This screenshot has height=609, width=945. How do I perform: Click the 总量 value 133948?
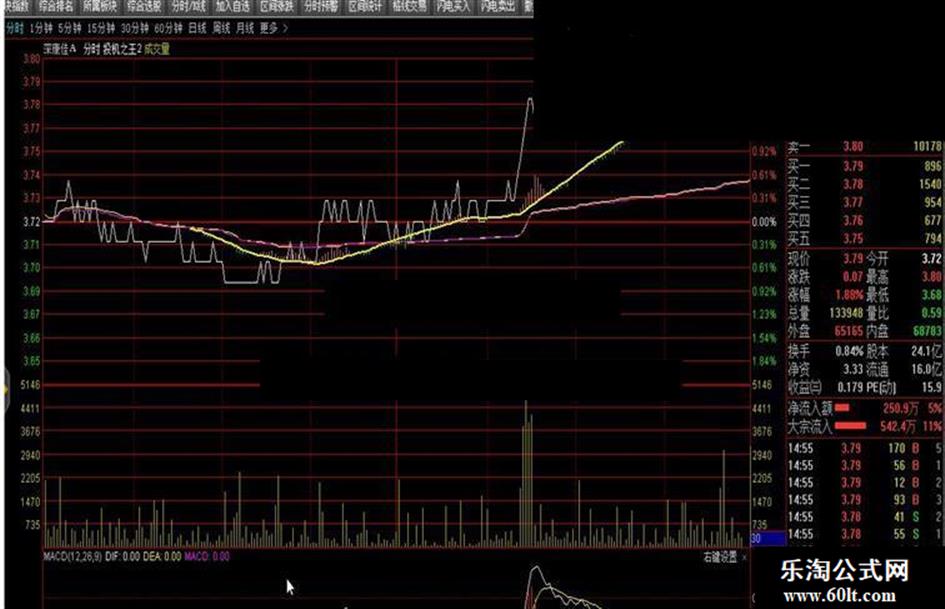(846, 313)
